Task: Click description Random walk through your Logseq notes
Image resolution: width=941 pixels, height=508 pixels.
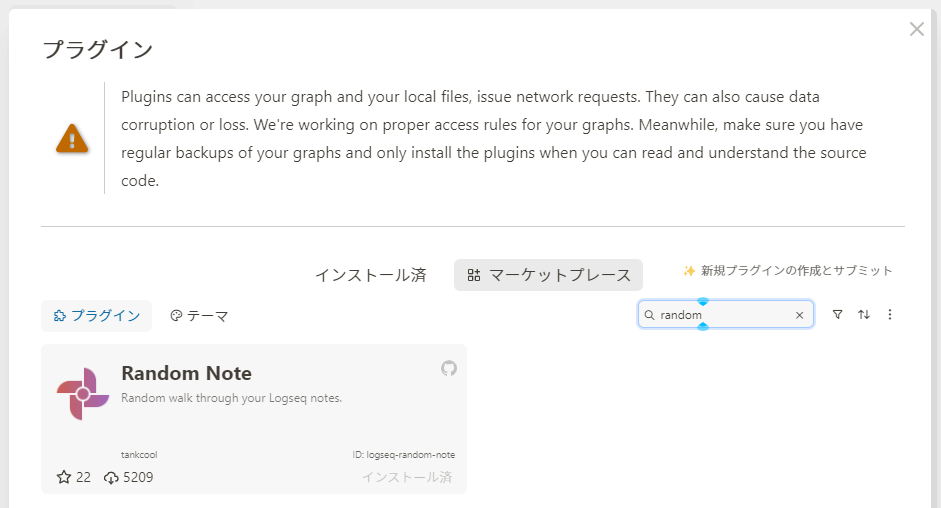Action: [232, 398]
